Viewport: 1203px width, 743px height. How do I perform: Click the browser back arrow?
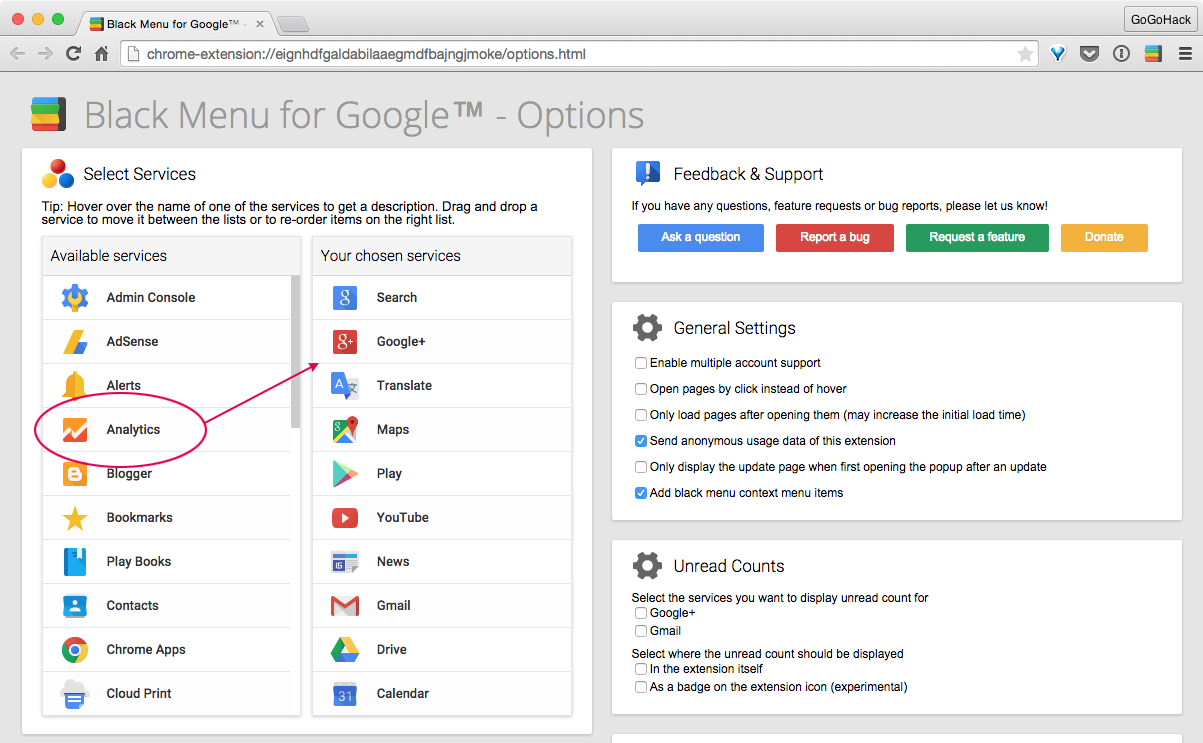17,54
